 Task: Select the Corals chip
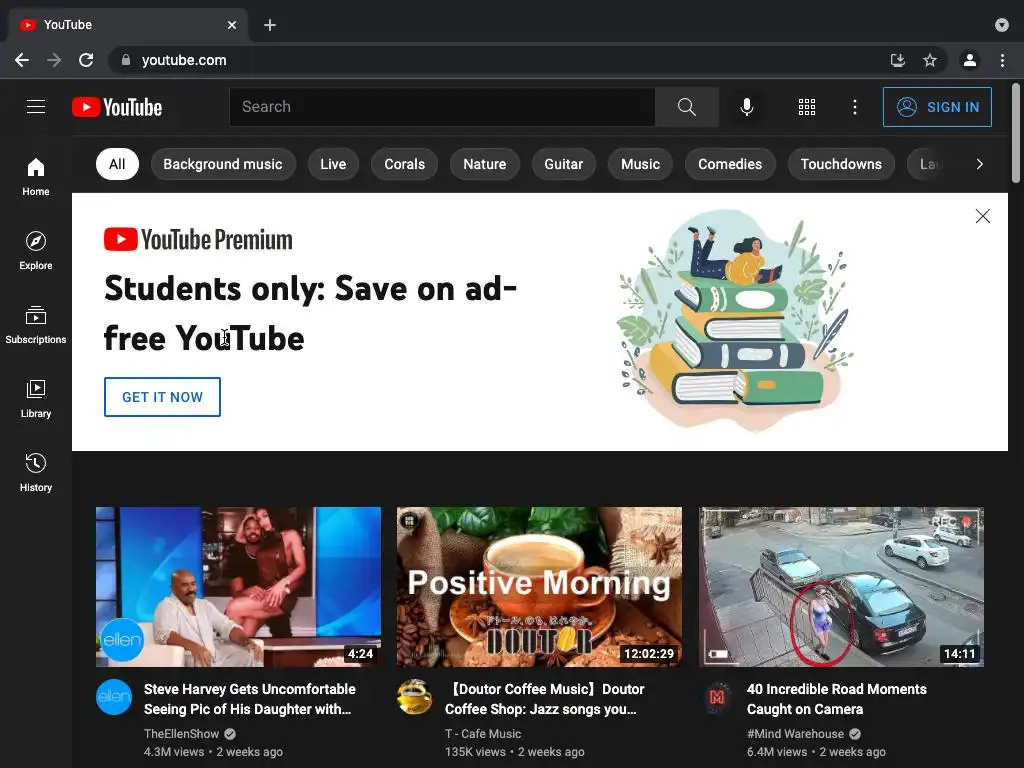(x=404, y=164)
